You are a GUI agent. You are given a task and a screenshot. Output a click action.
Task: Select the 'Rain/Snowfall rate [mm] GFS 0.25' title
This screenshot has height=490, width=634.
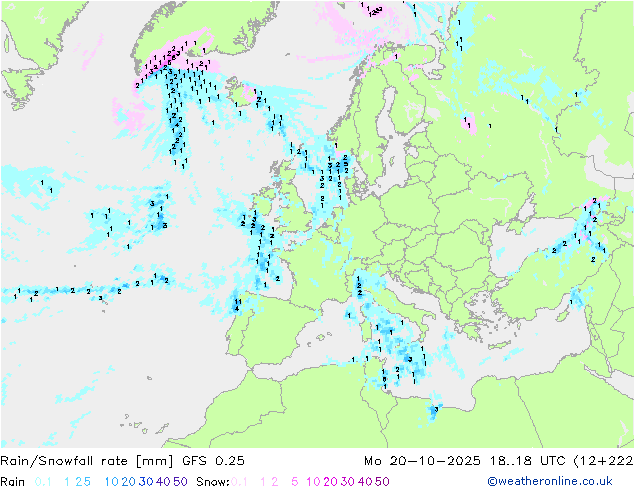click(x=122, y=461)
